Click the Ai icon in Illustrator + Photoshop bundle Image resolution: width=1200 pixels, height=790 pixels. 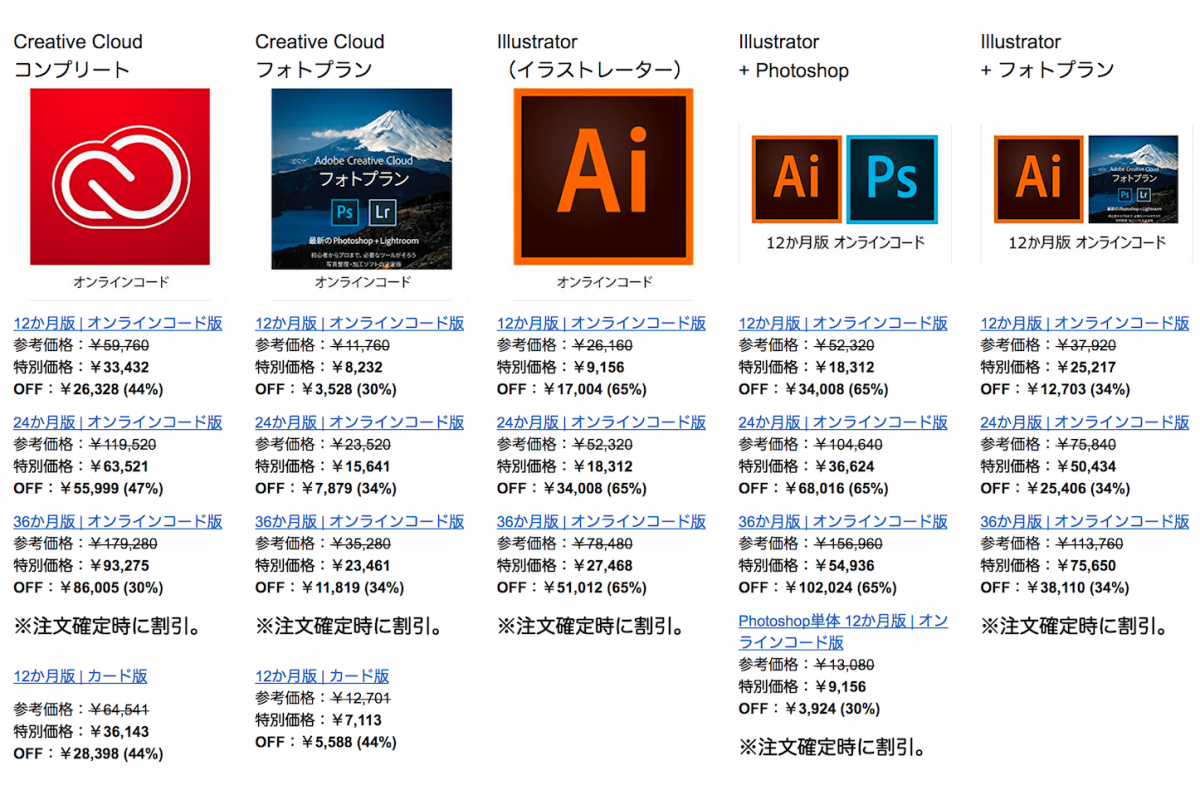(797, 179)
